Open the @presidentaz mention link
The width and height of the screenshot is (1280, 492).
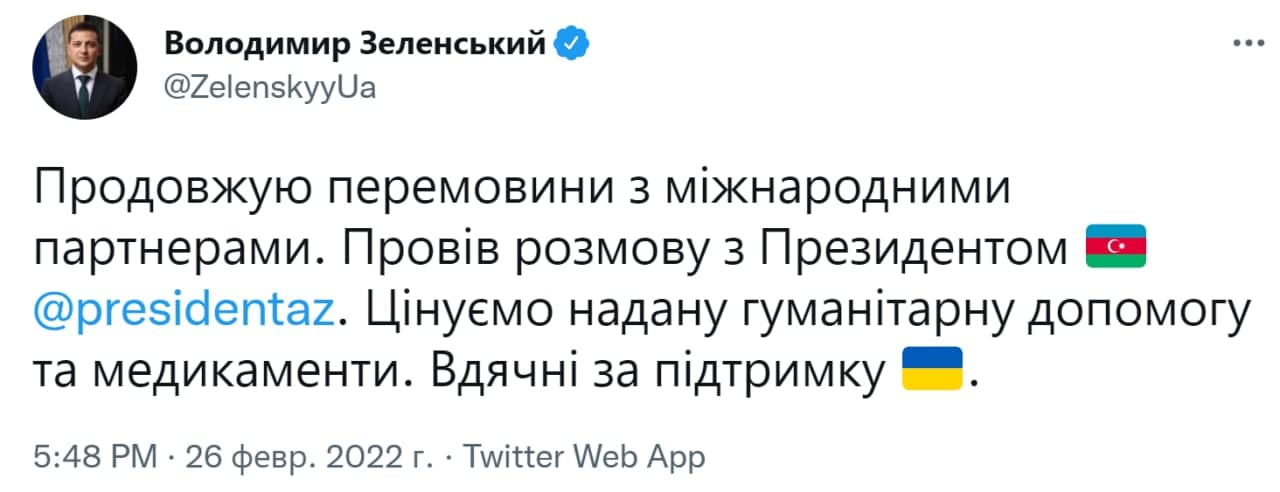[x=183, y=309]
